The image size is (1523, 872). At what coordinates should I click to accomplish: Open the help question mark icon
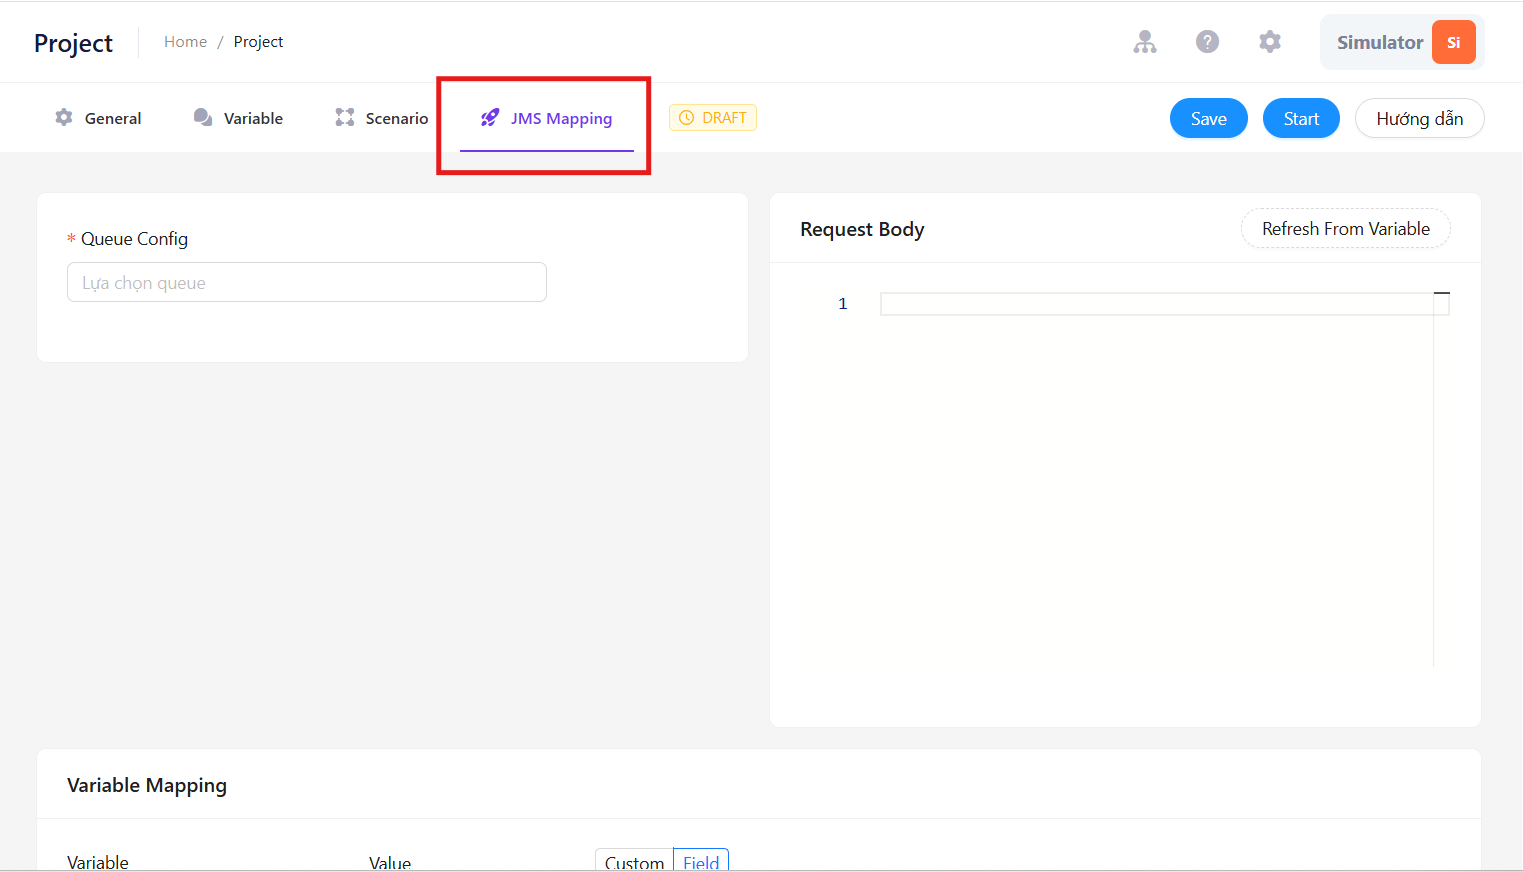(1207, 42)
